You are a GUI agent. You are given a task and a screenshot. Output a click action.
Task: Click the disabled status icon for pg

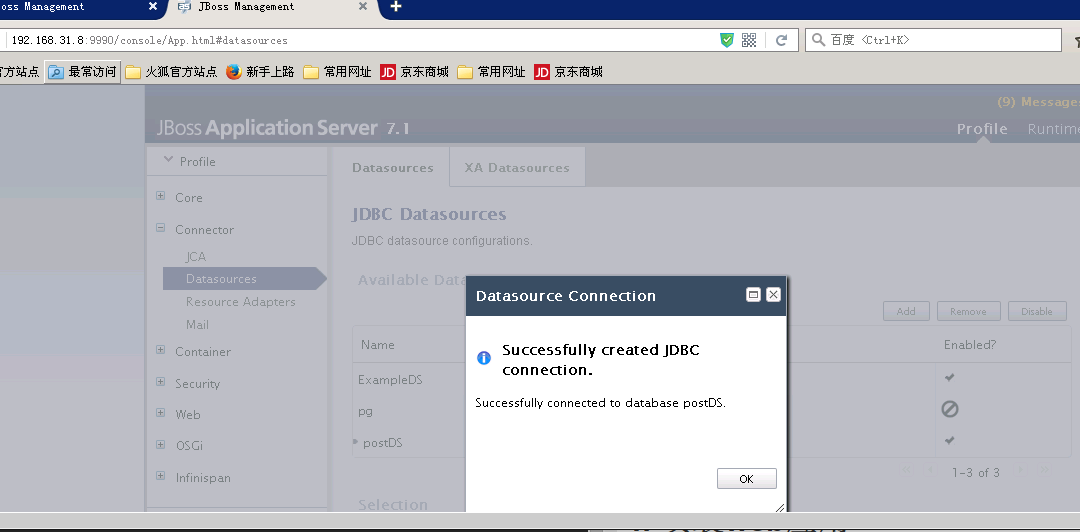[x=949, y=409]
